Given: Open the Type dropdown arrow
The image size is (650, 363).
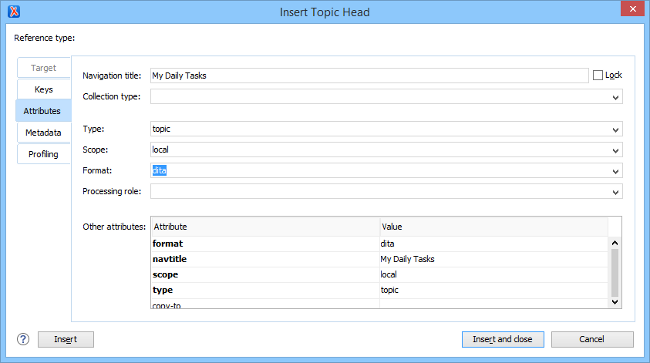Looking at the screenshot, I should pyautogui.click(x=616, y=130).
